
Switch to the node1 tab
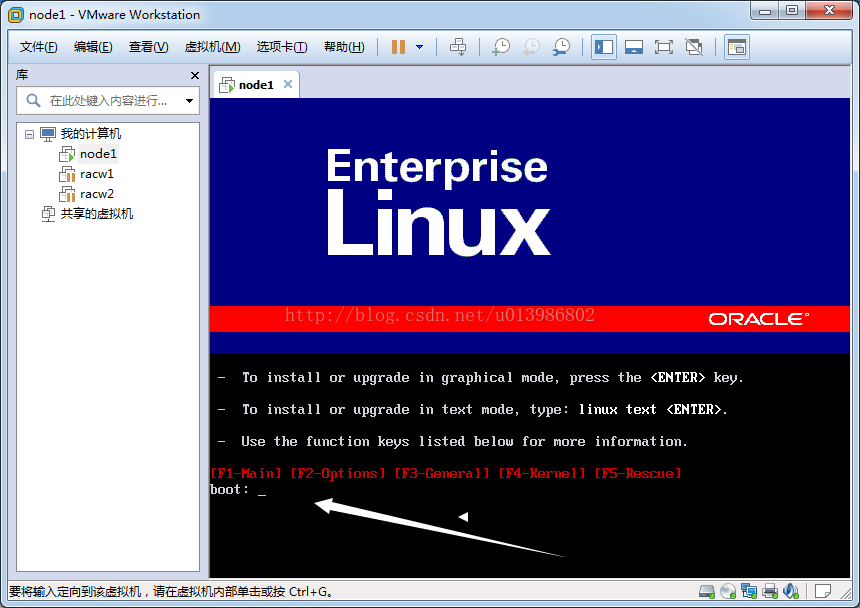coord(256,85)
